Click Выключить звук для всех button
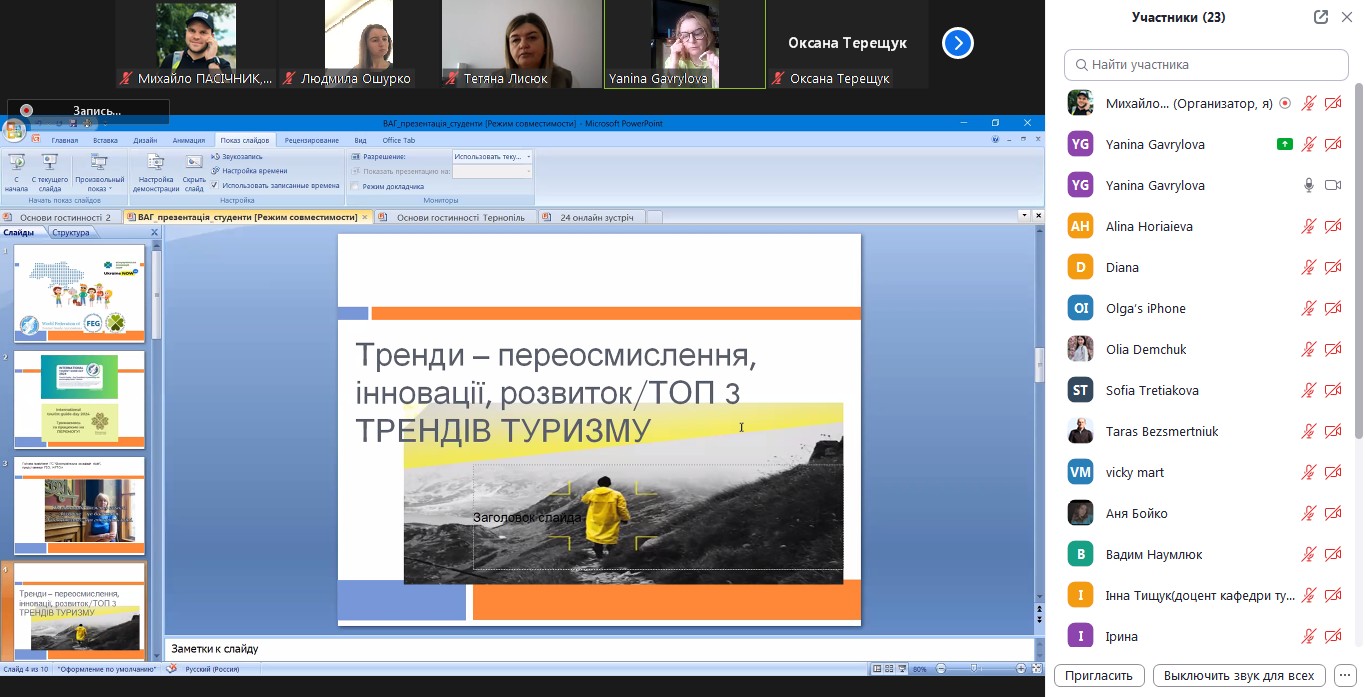1365x697 pixels. pyautogui.click(x=1239, y=675)
